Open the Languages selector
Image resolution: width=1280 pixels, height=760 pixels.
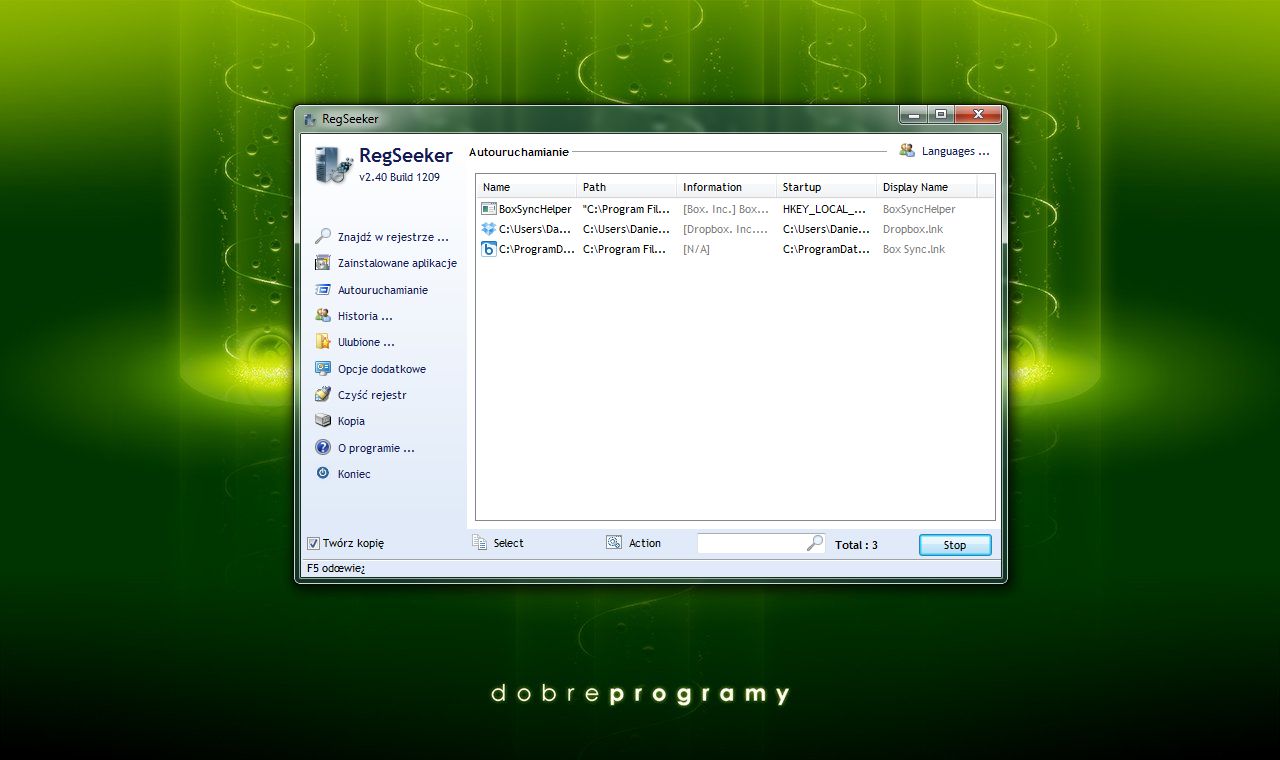point(955,151)
